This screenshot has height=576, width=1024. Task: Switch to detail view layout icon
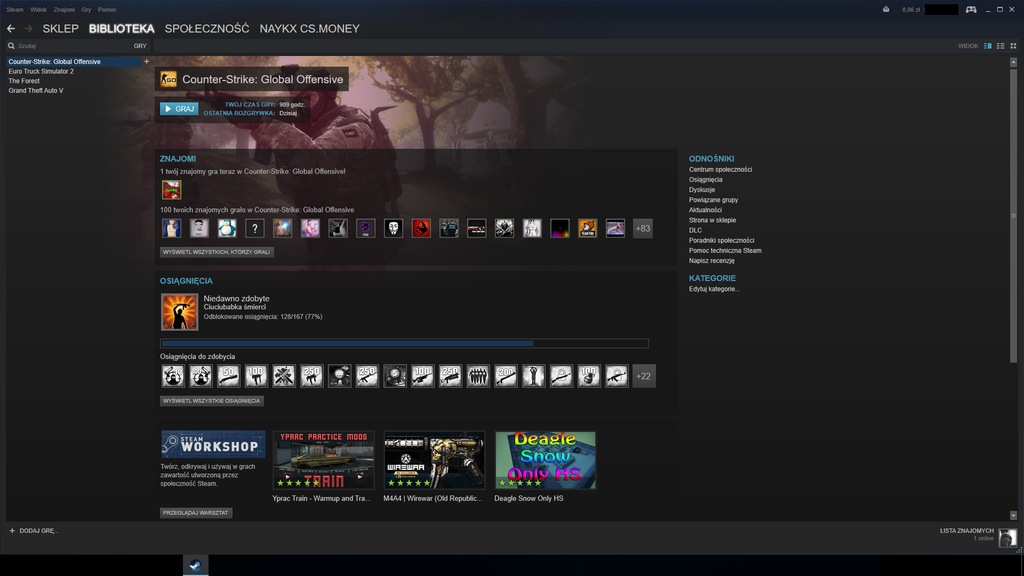click(x=987, y=46)
